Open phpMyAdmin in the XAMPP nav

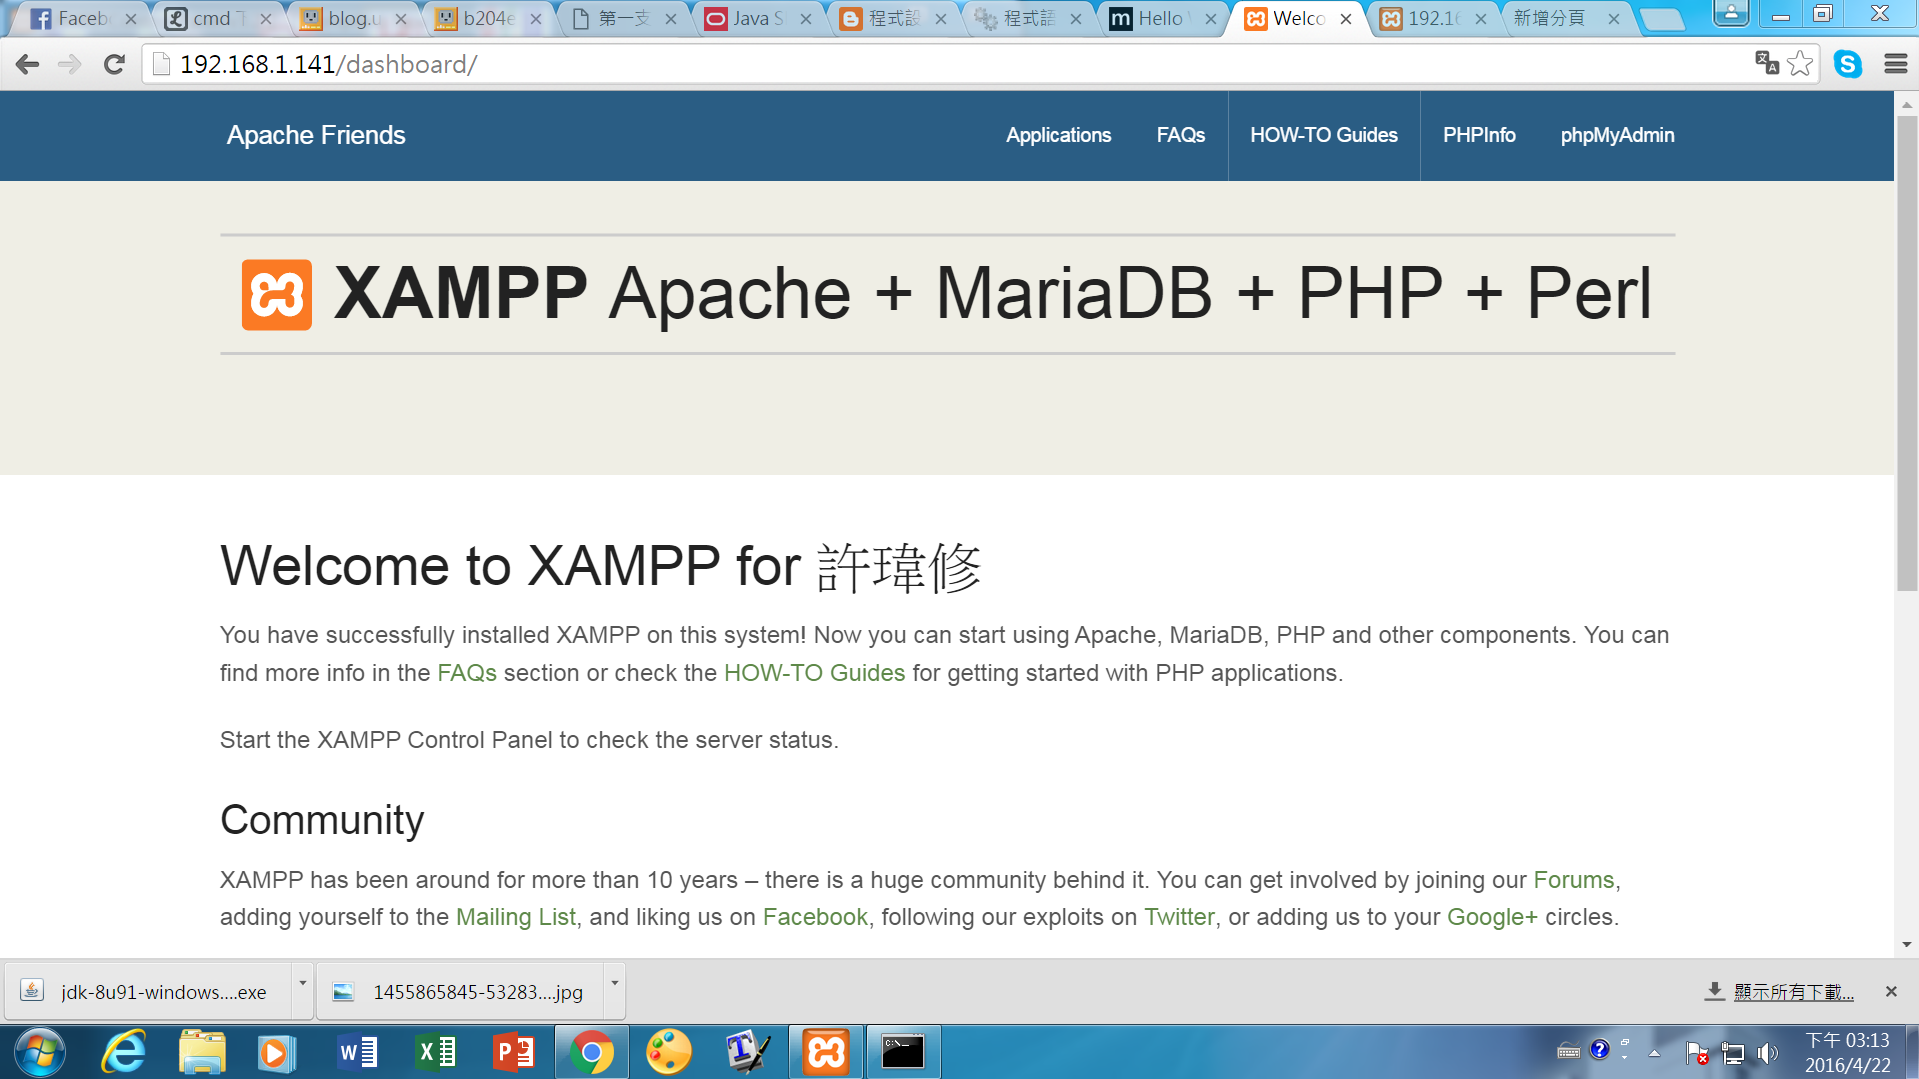point(1617,135)
